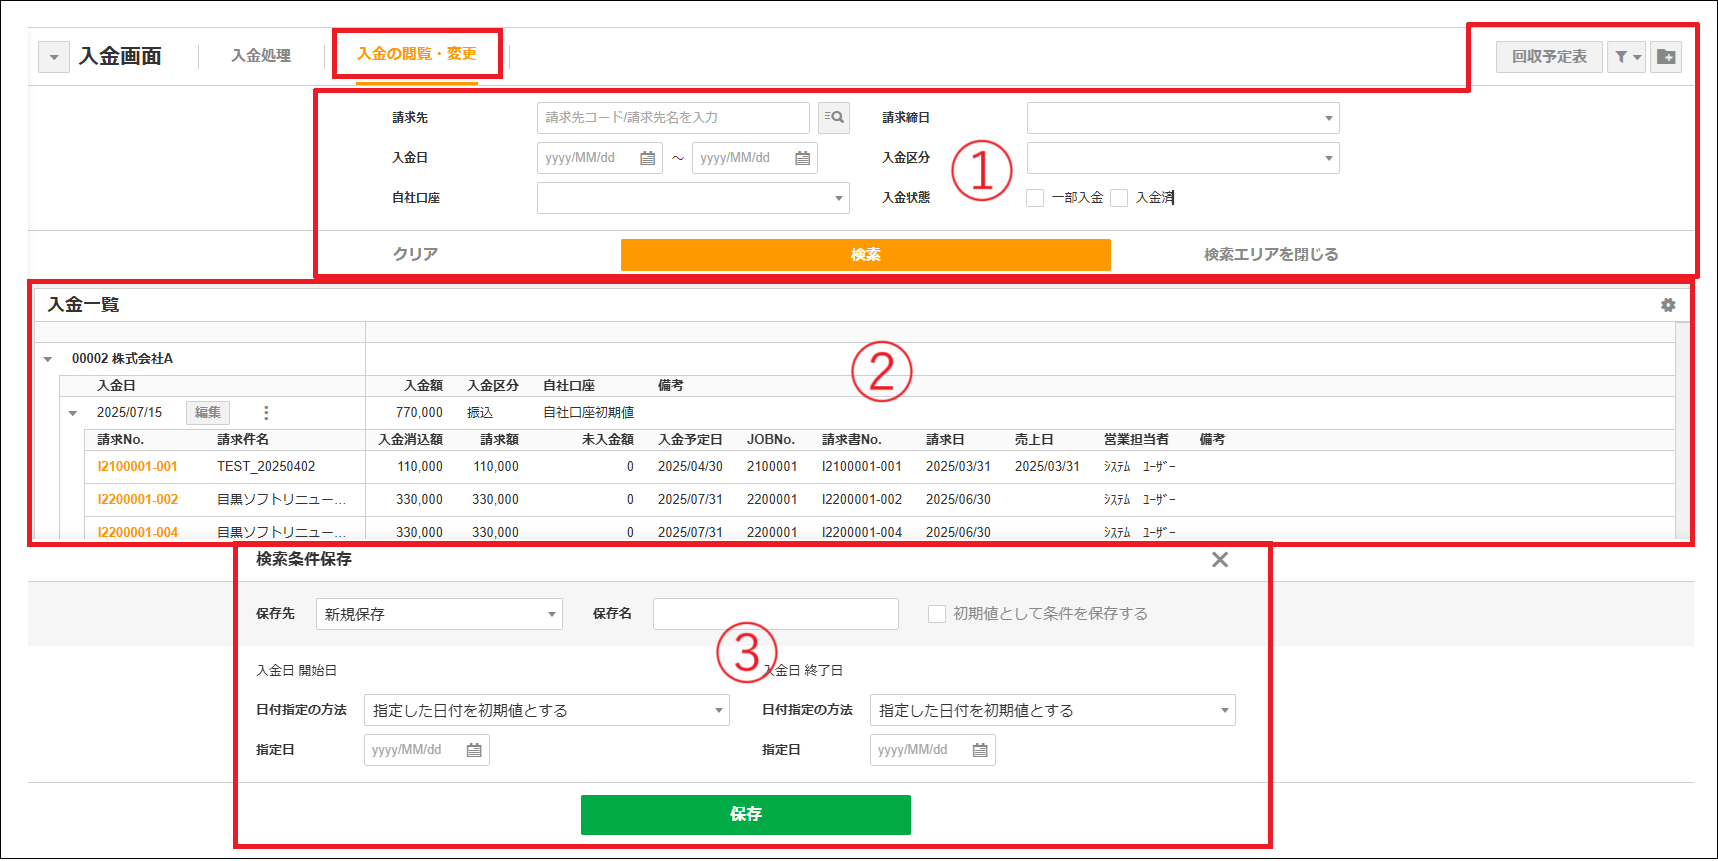Check the 一部入金 checkbox
Screen dimensions: 1718x861
pos(1035,198)
